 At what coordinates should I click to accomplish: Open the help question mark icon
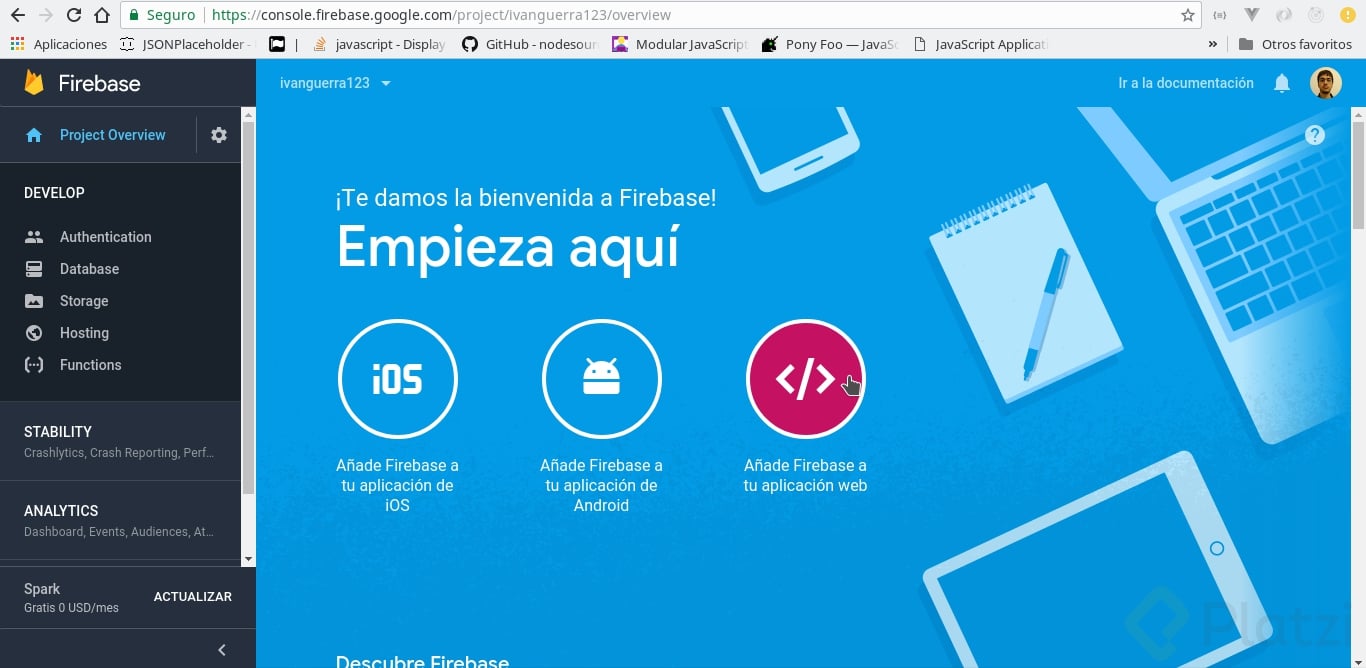[x=1315, y=135]
